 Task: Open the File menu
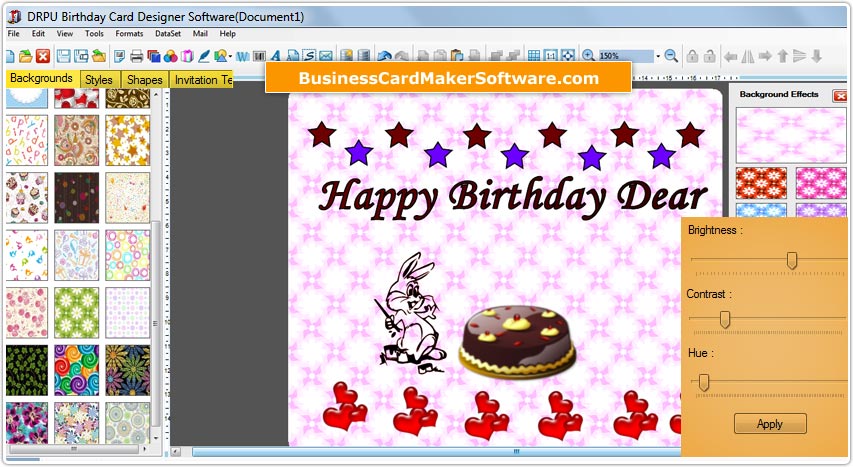click(x=13, y=34)
